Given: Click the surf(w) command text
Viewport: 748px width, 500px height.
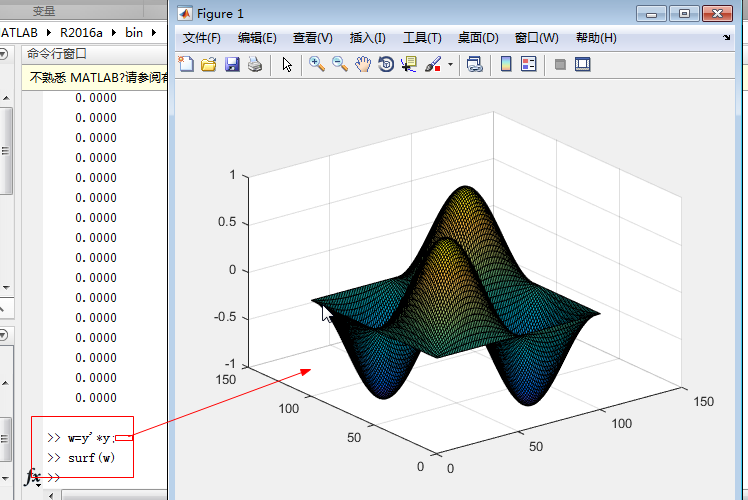Looking at the screenshot, I should coord(92,458).
